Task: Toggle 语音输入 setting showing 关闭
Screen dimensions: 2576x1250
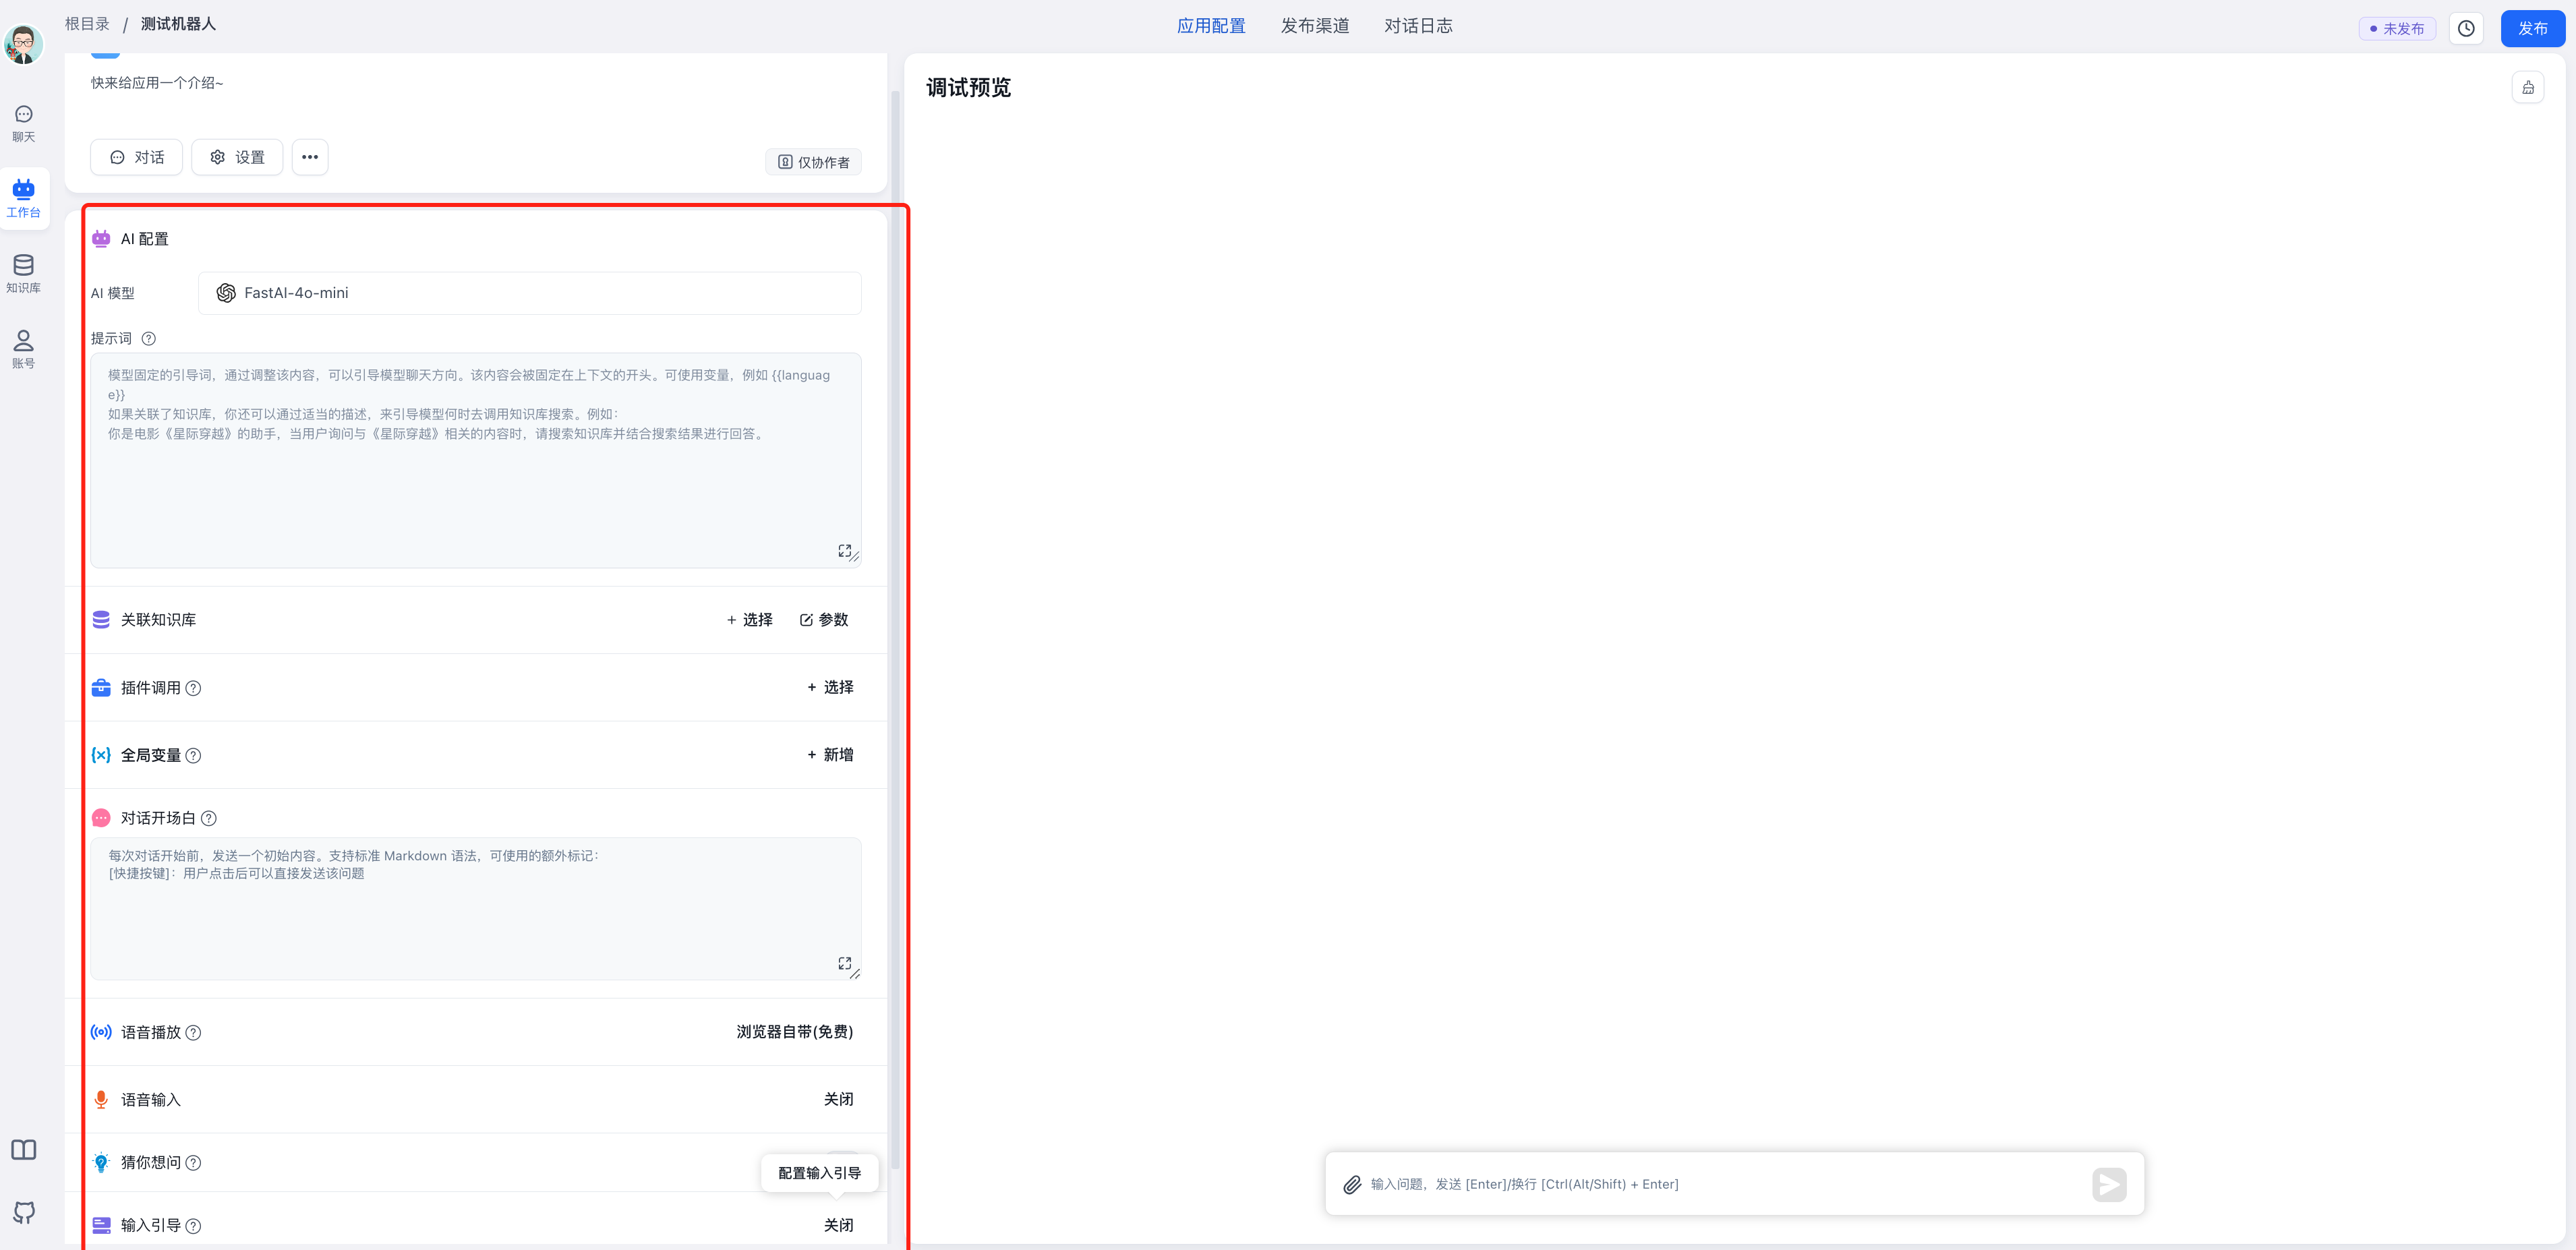Action: pyautogui.click(x=838, y=1099)
